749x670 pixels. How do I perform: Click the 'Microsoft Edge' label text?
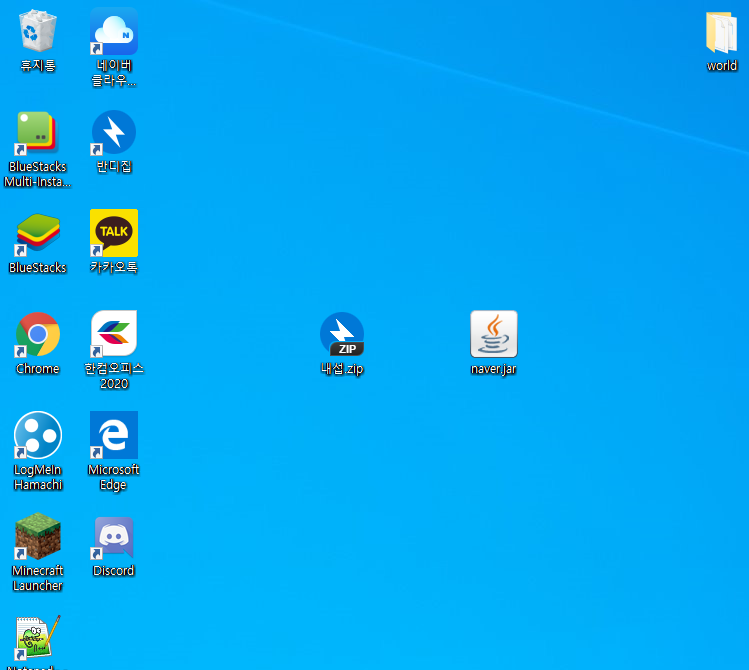(x=114, y=477)
